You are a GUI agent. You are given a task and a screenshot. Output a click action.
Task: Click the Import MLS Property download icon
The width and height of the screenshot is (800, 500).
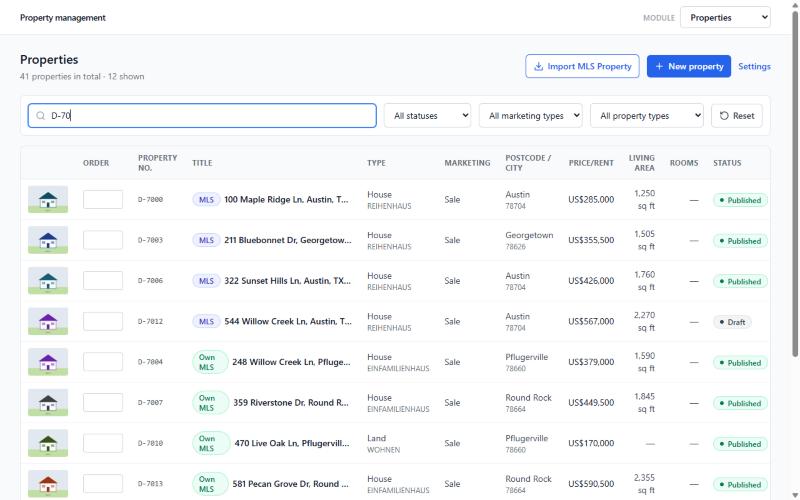point(538,66)
